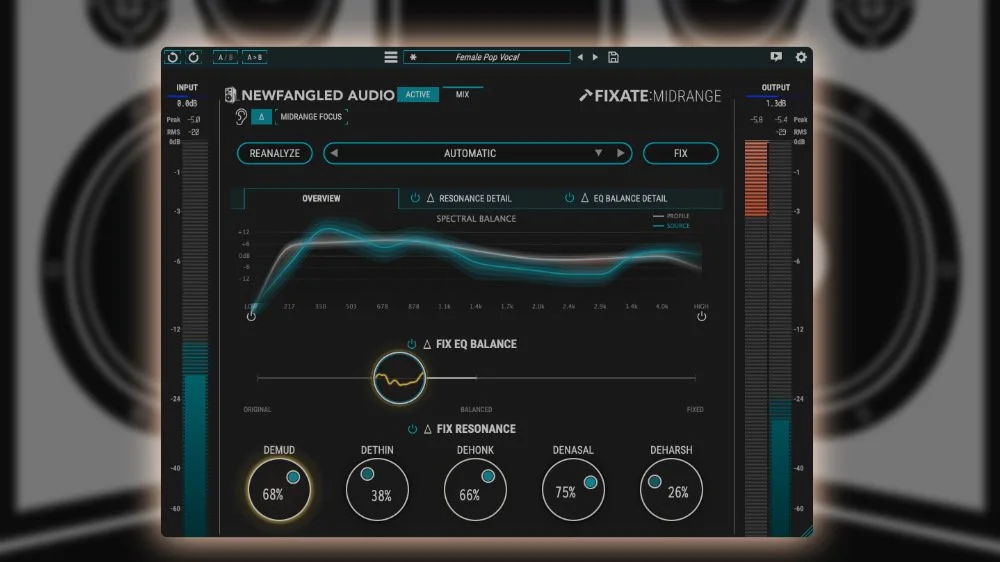Viewport: 1000px width, 562px height.
Task: Click the BALANCED slider label
Action: [x=476, y=410]
